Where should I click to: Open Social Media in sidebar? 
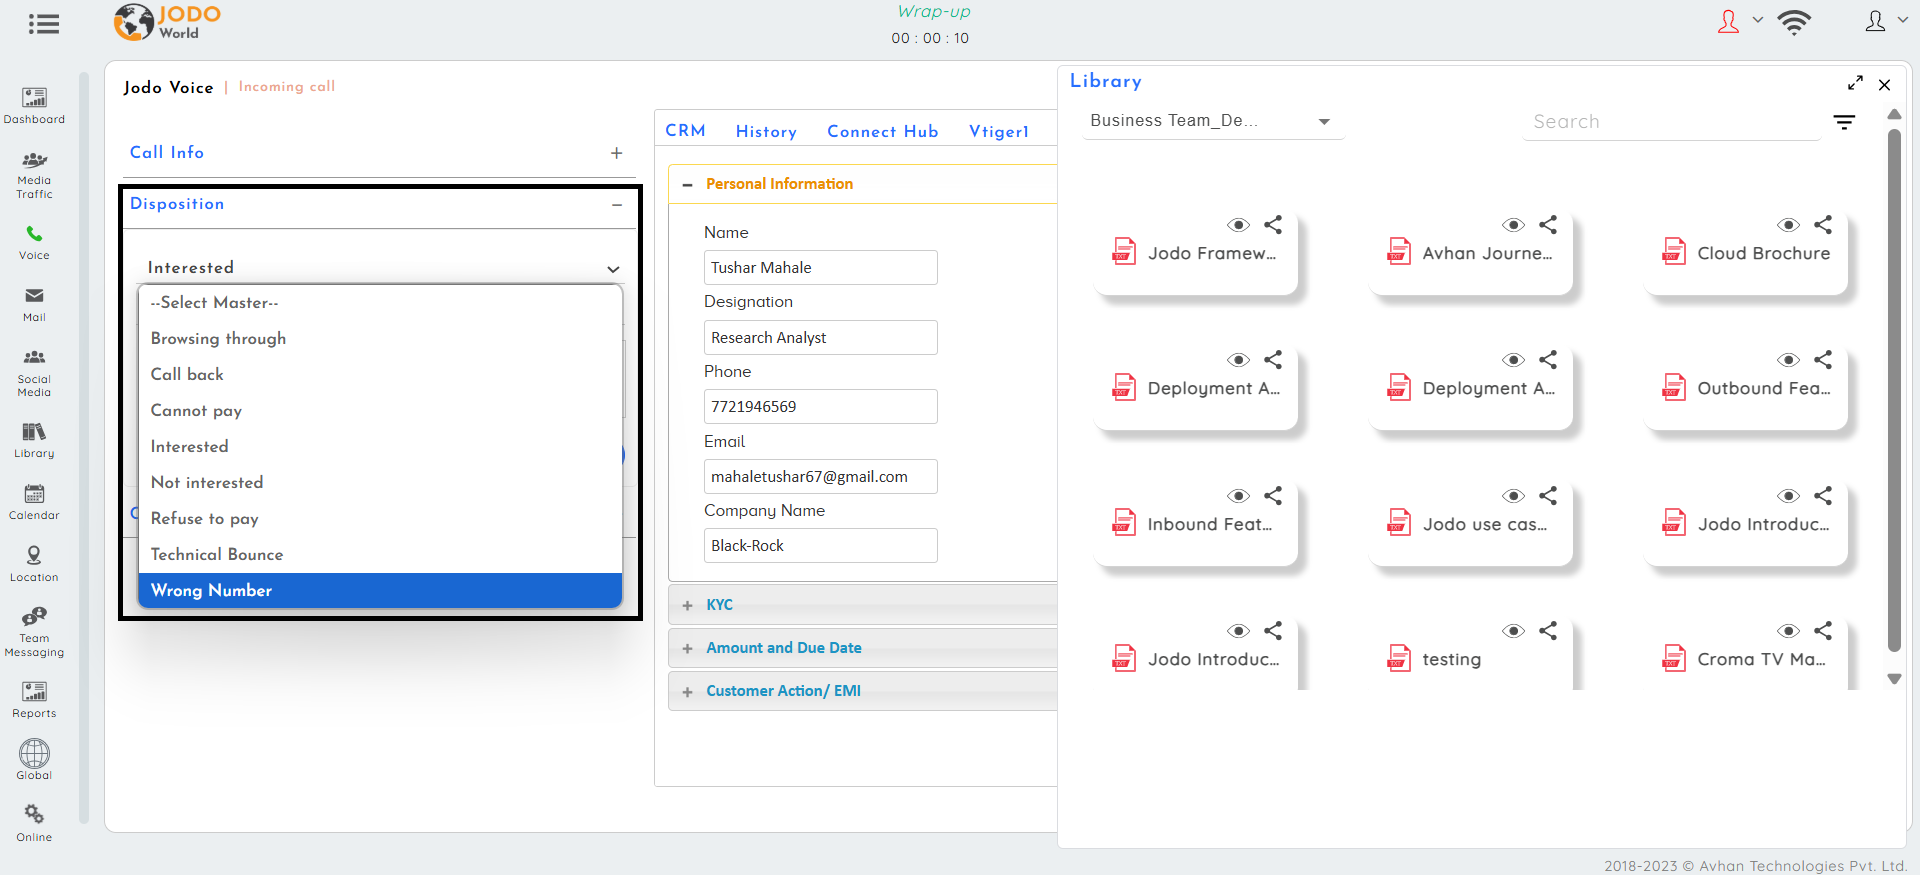pos(34,373)
